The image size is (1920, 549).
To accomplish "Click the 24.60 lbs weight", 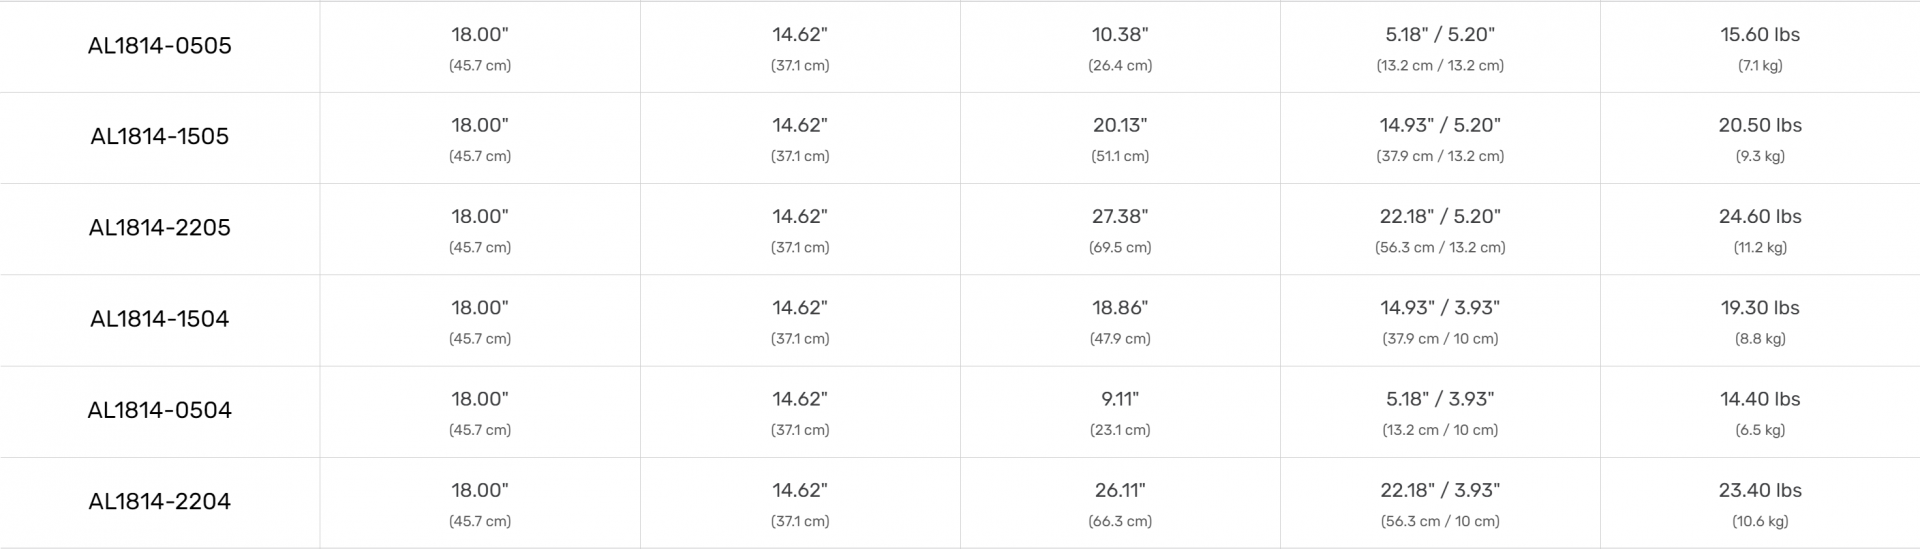I will tap(1760, 217).
